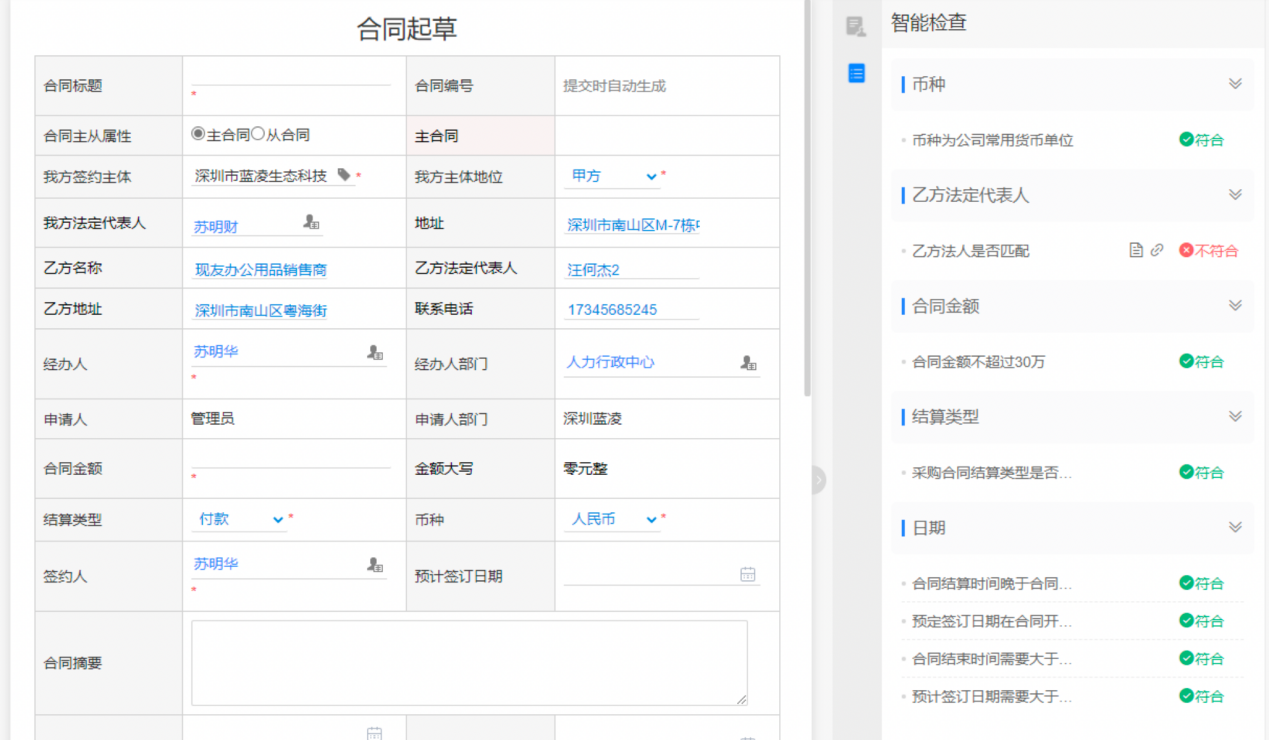This screenshot has width=1269, height=740.
Task: Open person picker icon for 签约人
Action: (375, 565)
